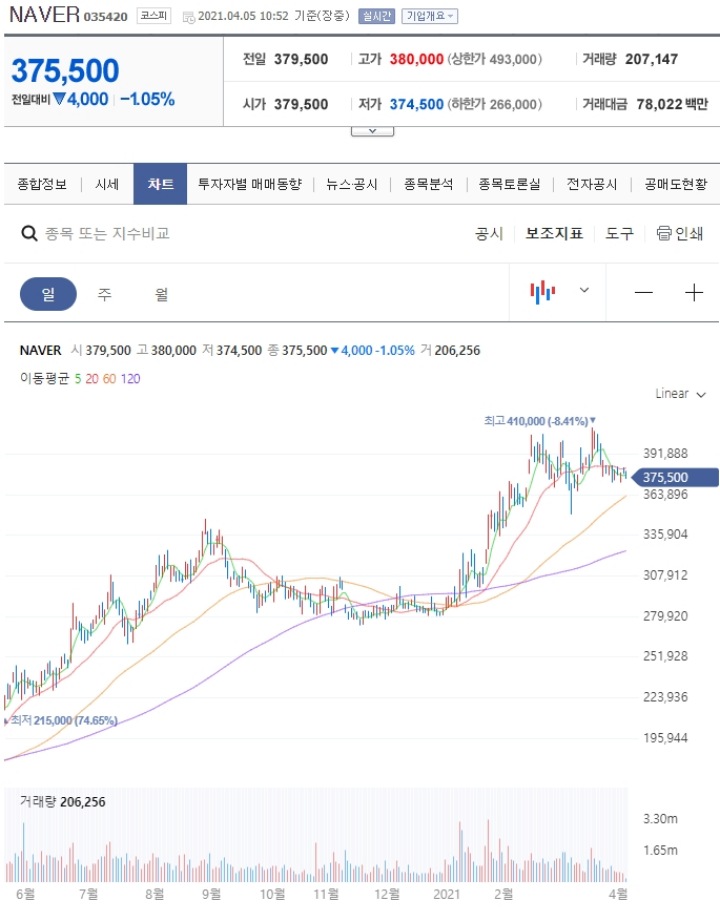Click moving average 120 purple label
The image size is (720, 922).
pyautogui.click(x=131, y=379)
